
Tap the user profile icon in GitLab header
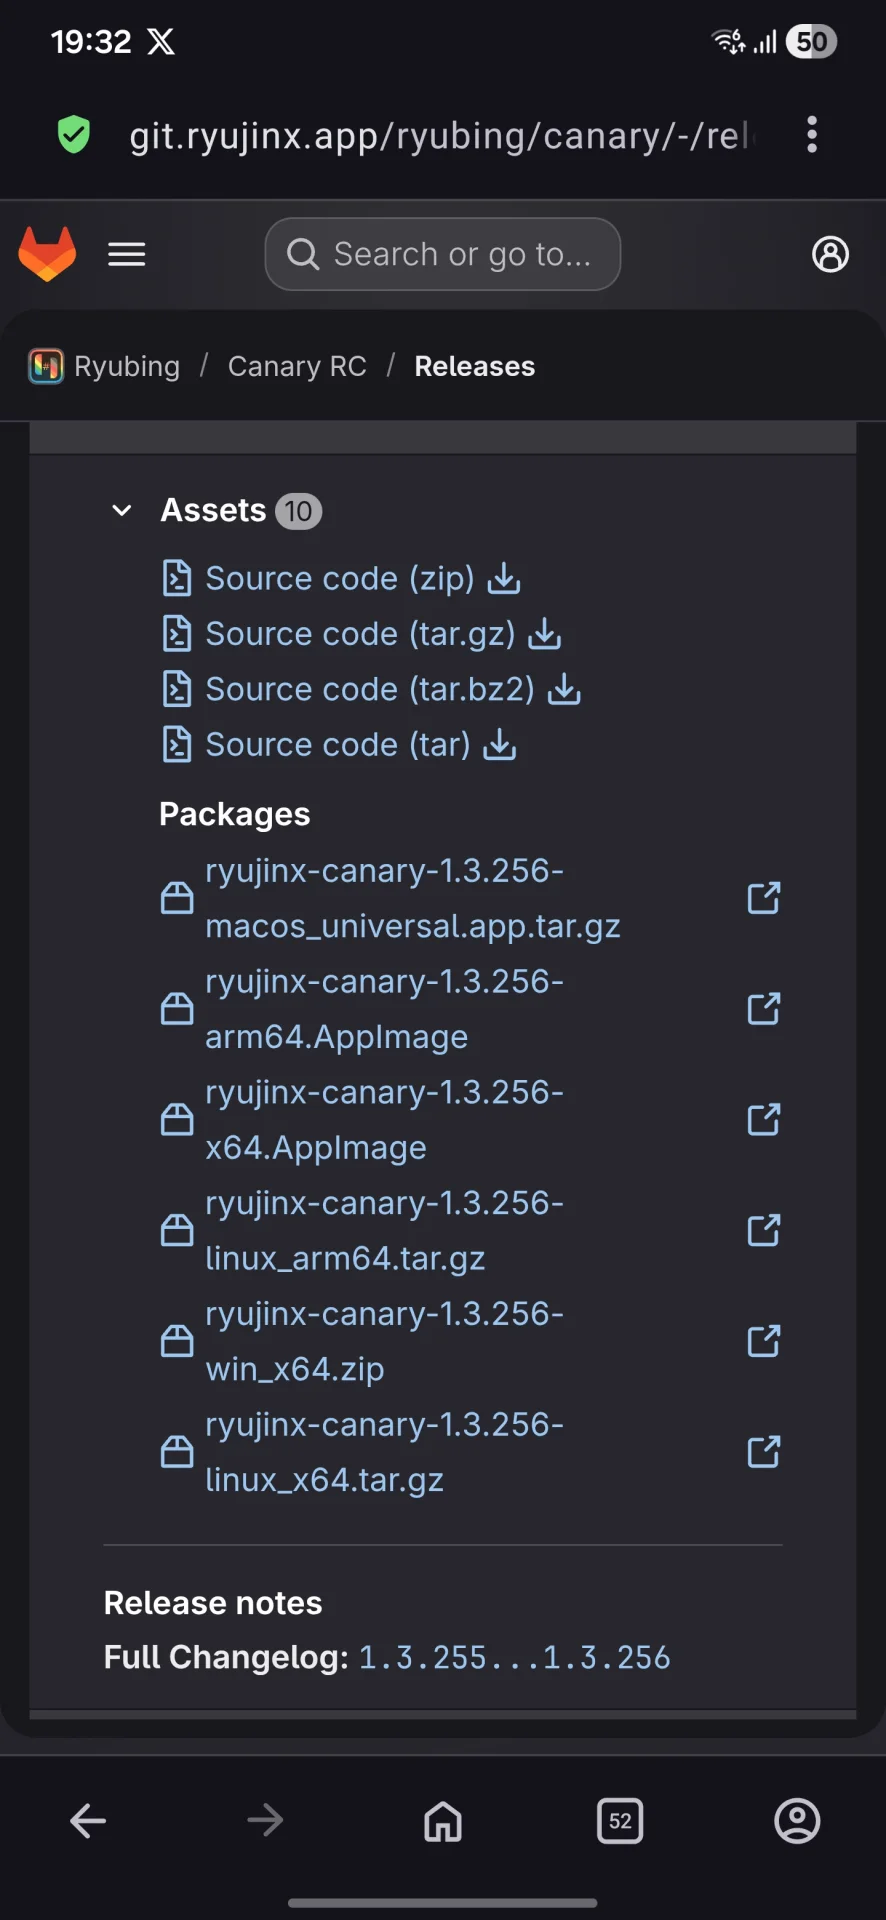tap(830, 255)
